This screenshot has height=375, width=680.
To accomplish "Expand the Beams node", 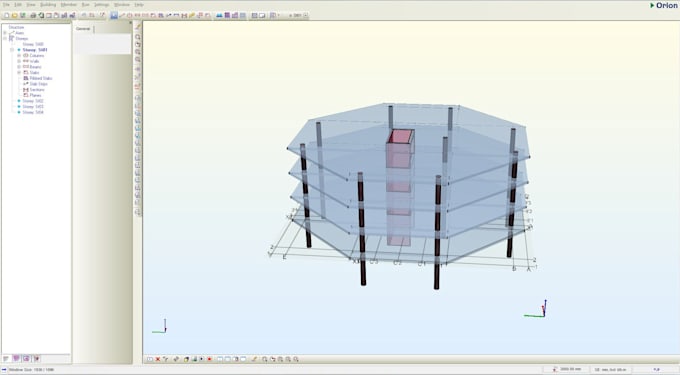I will (x=19, y=67).
